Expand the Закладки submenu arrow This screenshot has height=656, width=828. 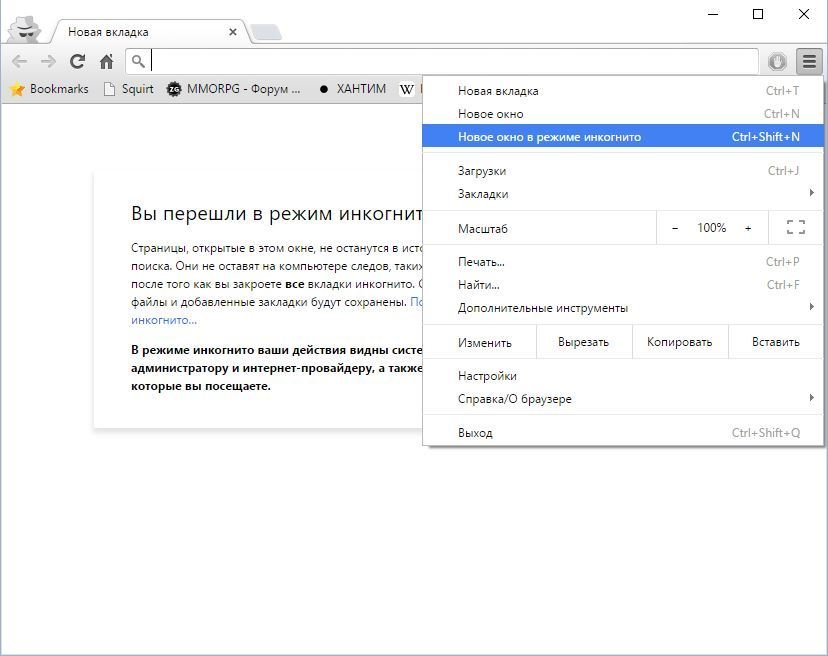coord(812,193)
